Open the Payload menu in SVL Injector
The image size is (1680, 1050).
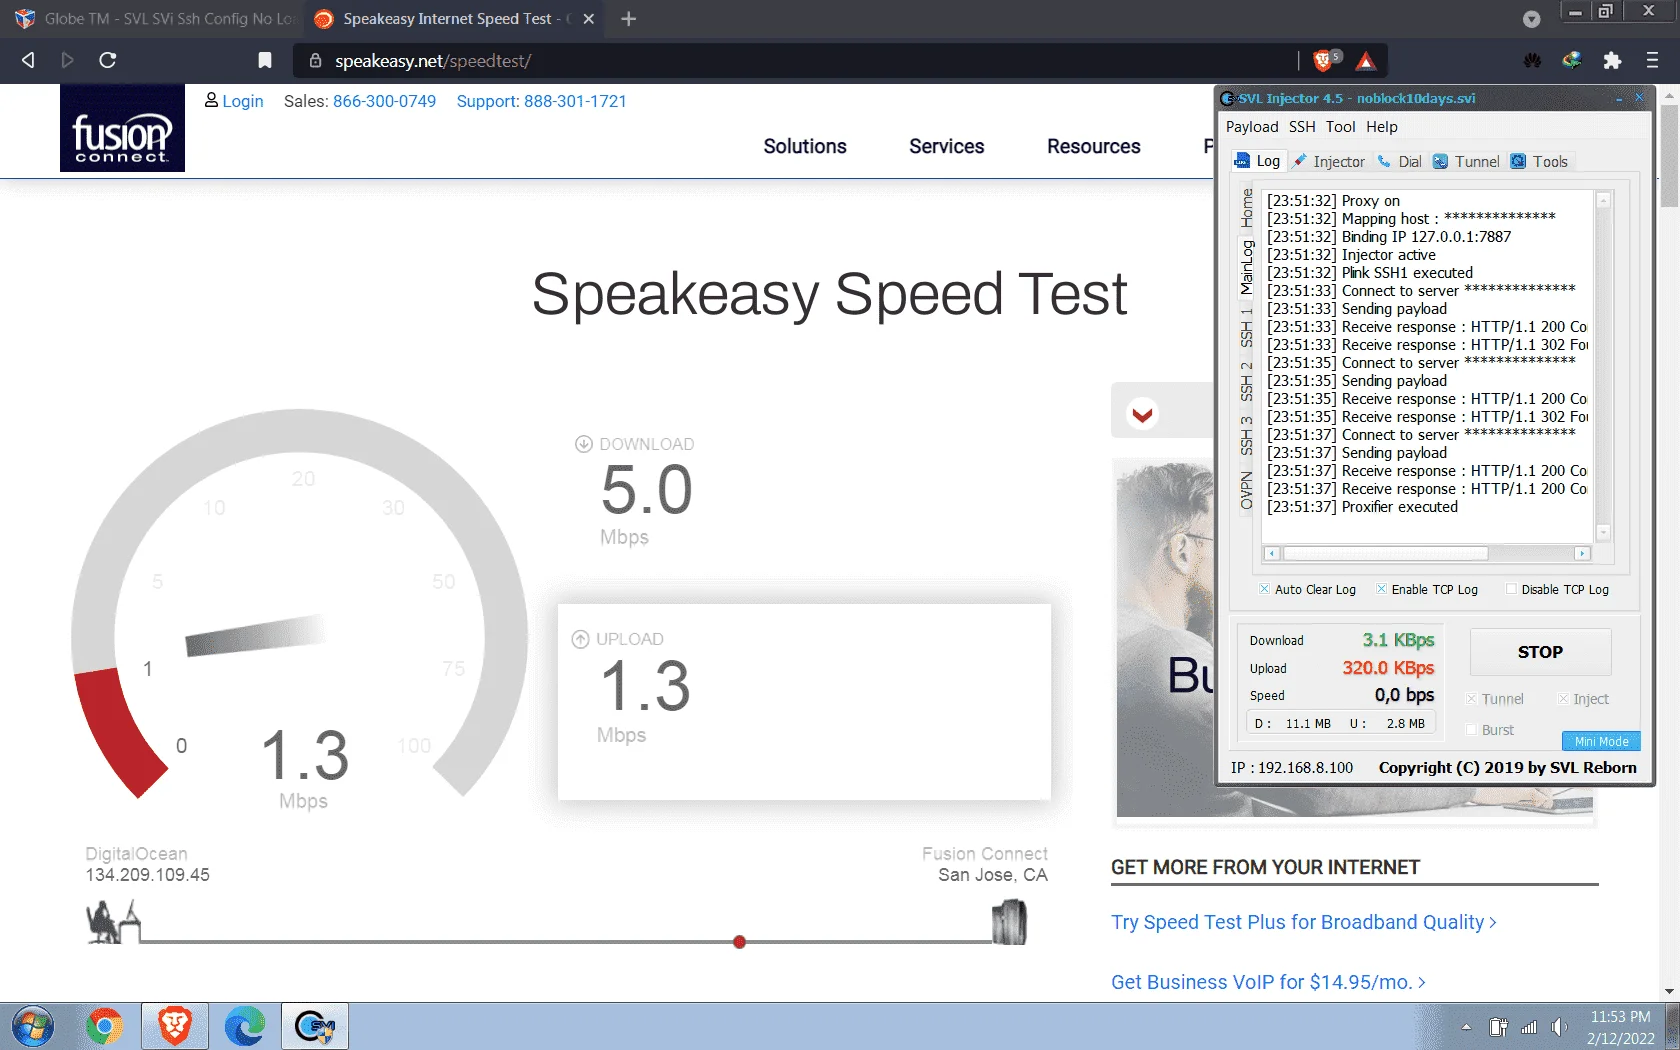1252,127
